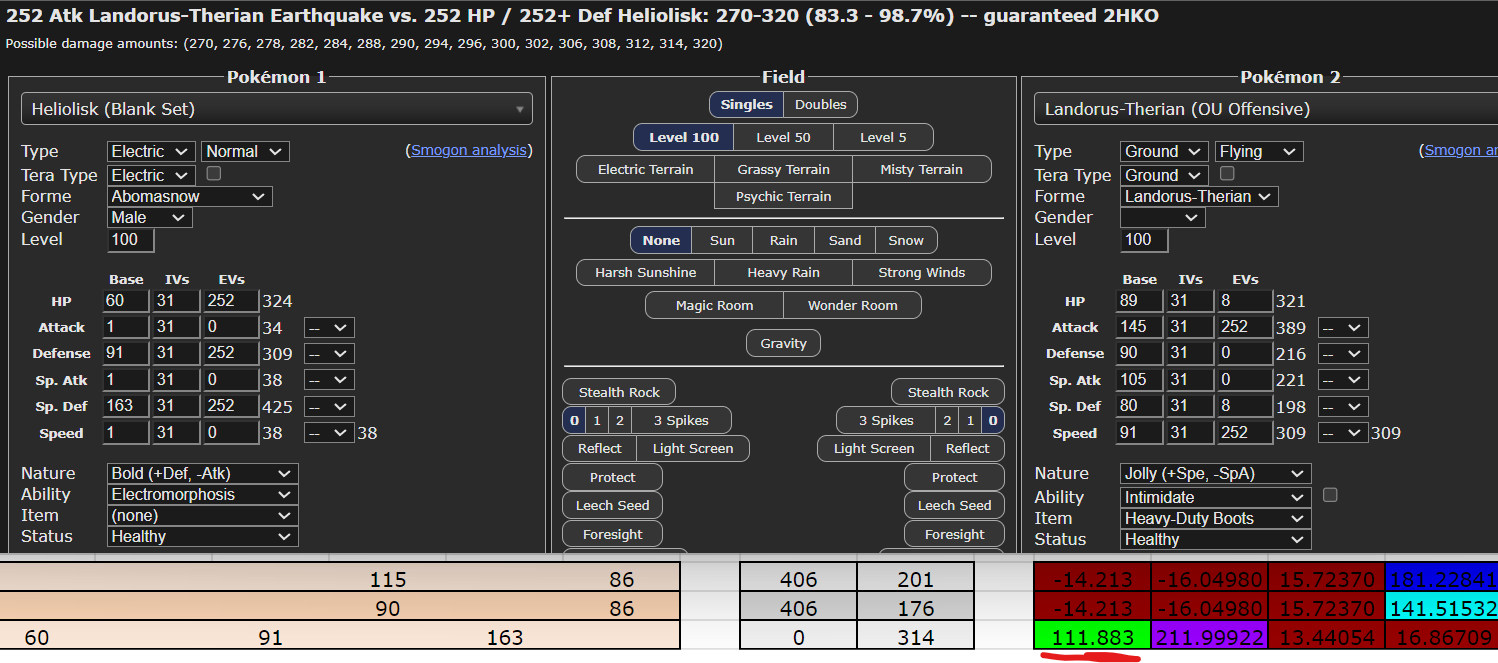
Task: Open the Male Gender dropdown
Action: tap(149, 217)
